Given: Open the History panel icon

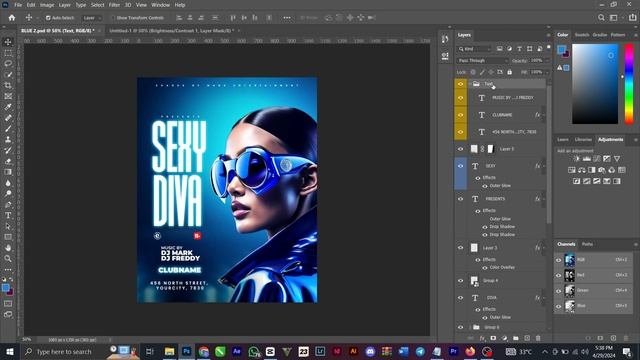Looking at the screenshot, I should 445,39.
